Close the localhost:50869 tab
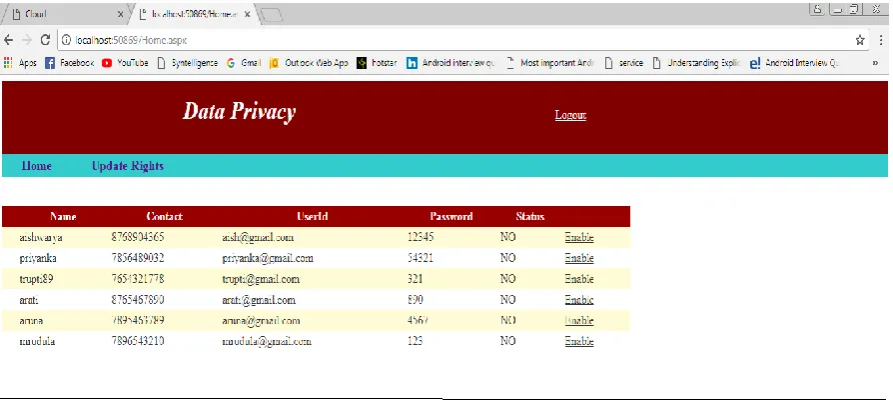This screenshot has width=893, height=412. (x=247, y=14)
